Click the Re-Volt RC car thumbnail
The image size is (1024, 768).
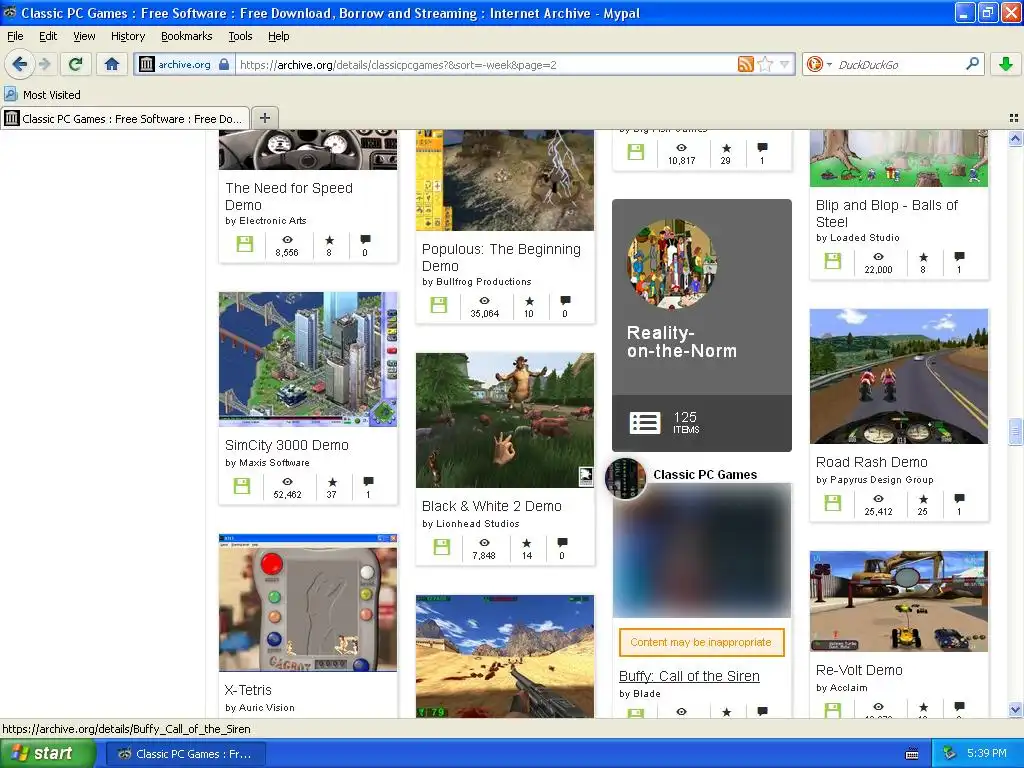click(899, 601)
